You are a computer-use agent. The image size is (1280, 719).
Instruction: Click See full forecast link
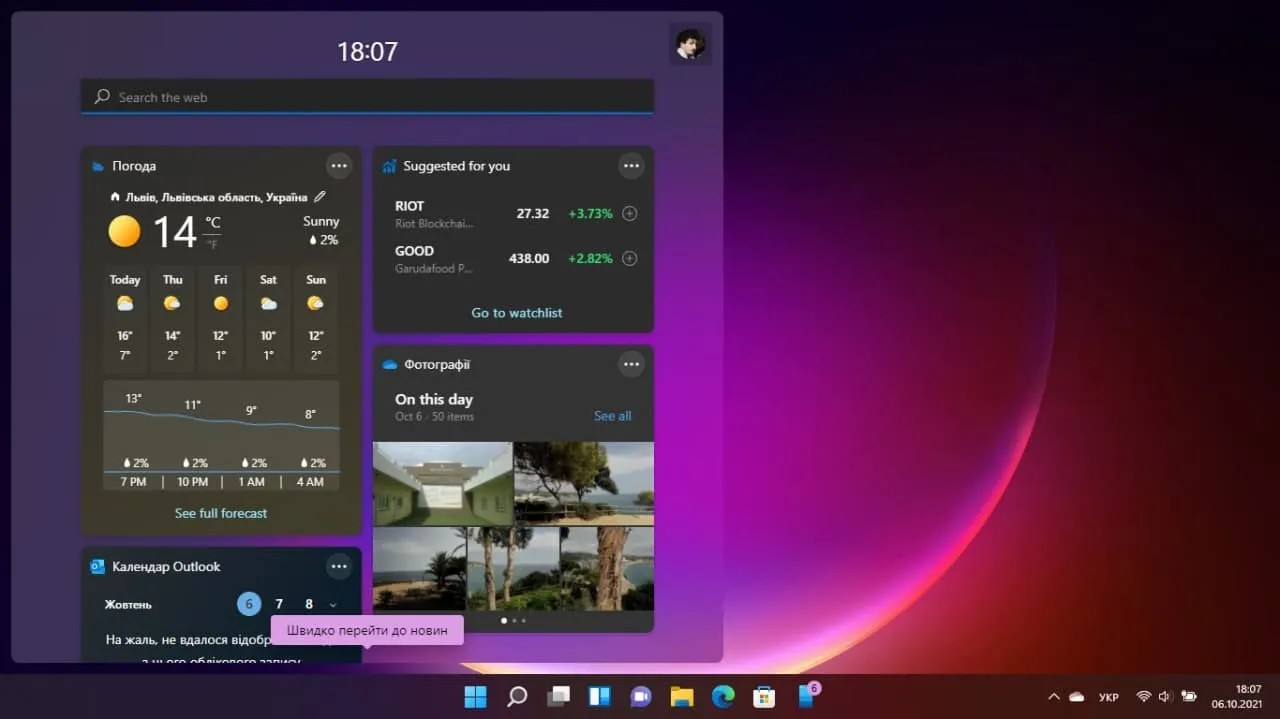point(221,513)
